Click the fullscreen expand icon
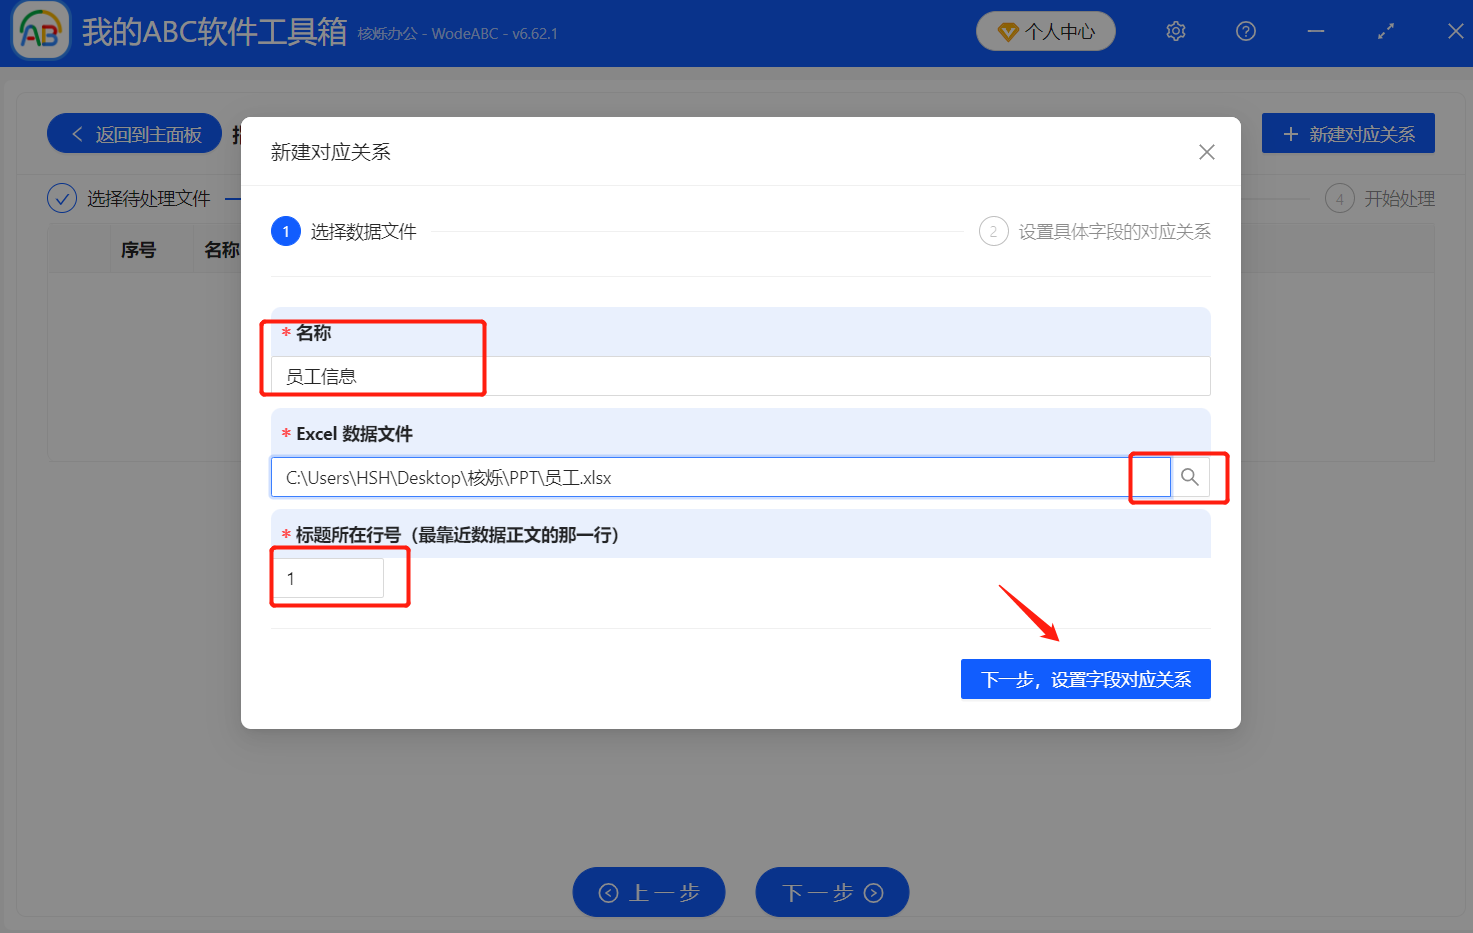This screenshot has width=1473, height=933. click(x=1385, y=31)
